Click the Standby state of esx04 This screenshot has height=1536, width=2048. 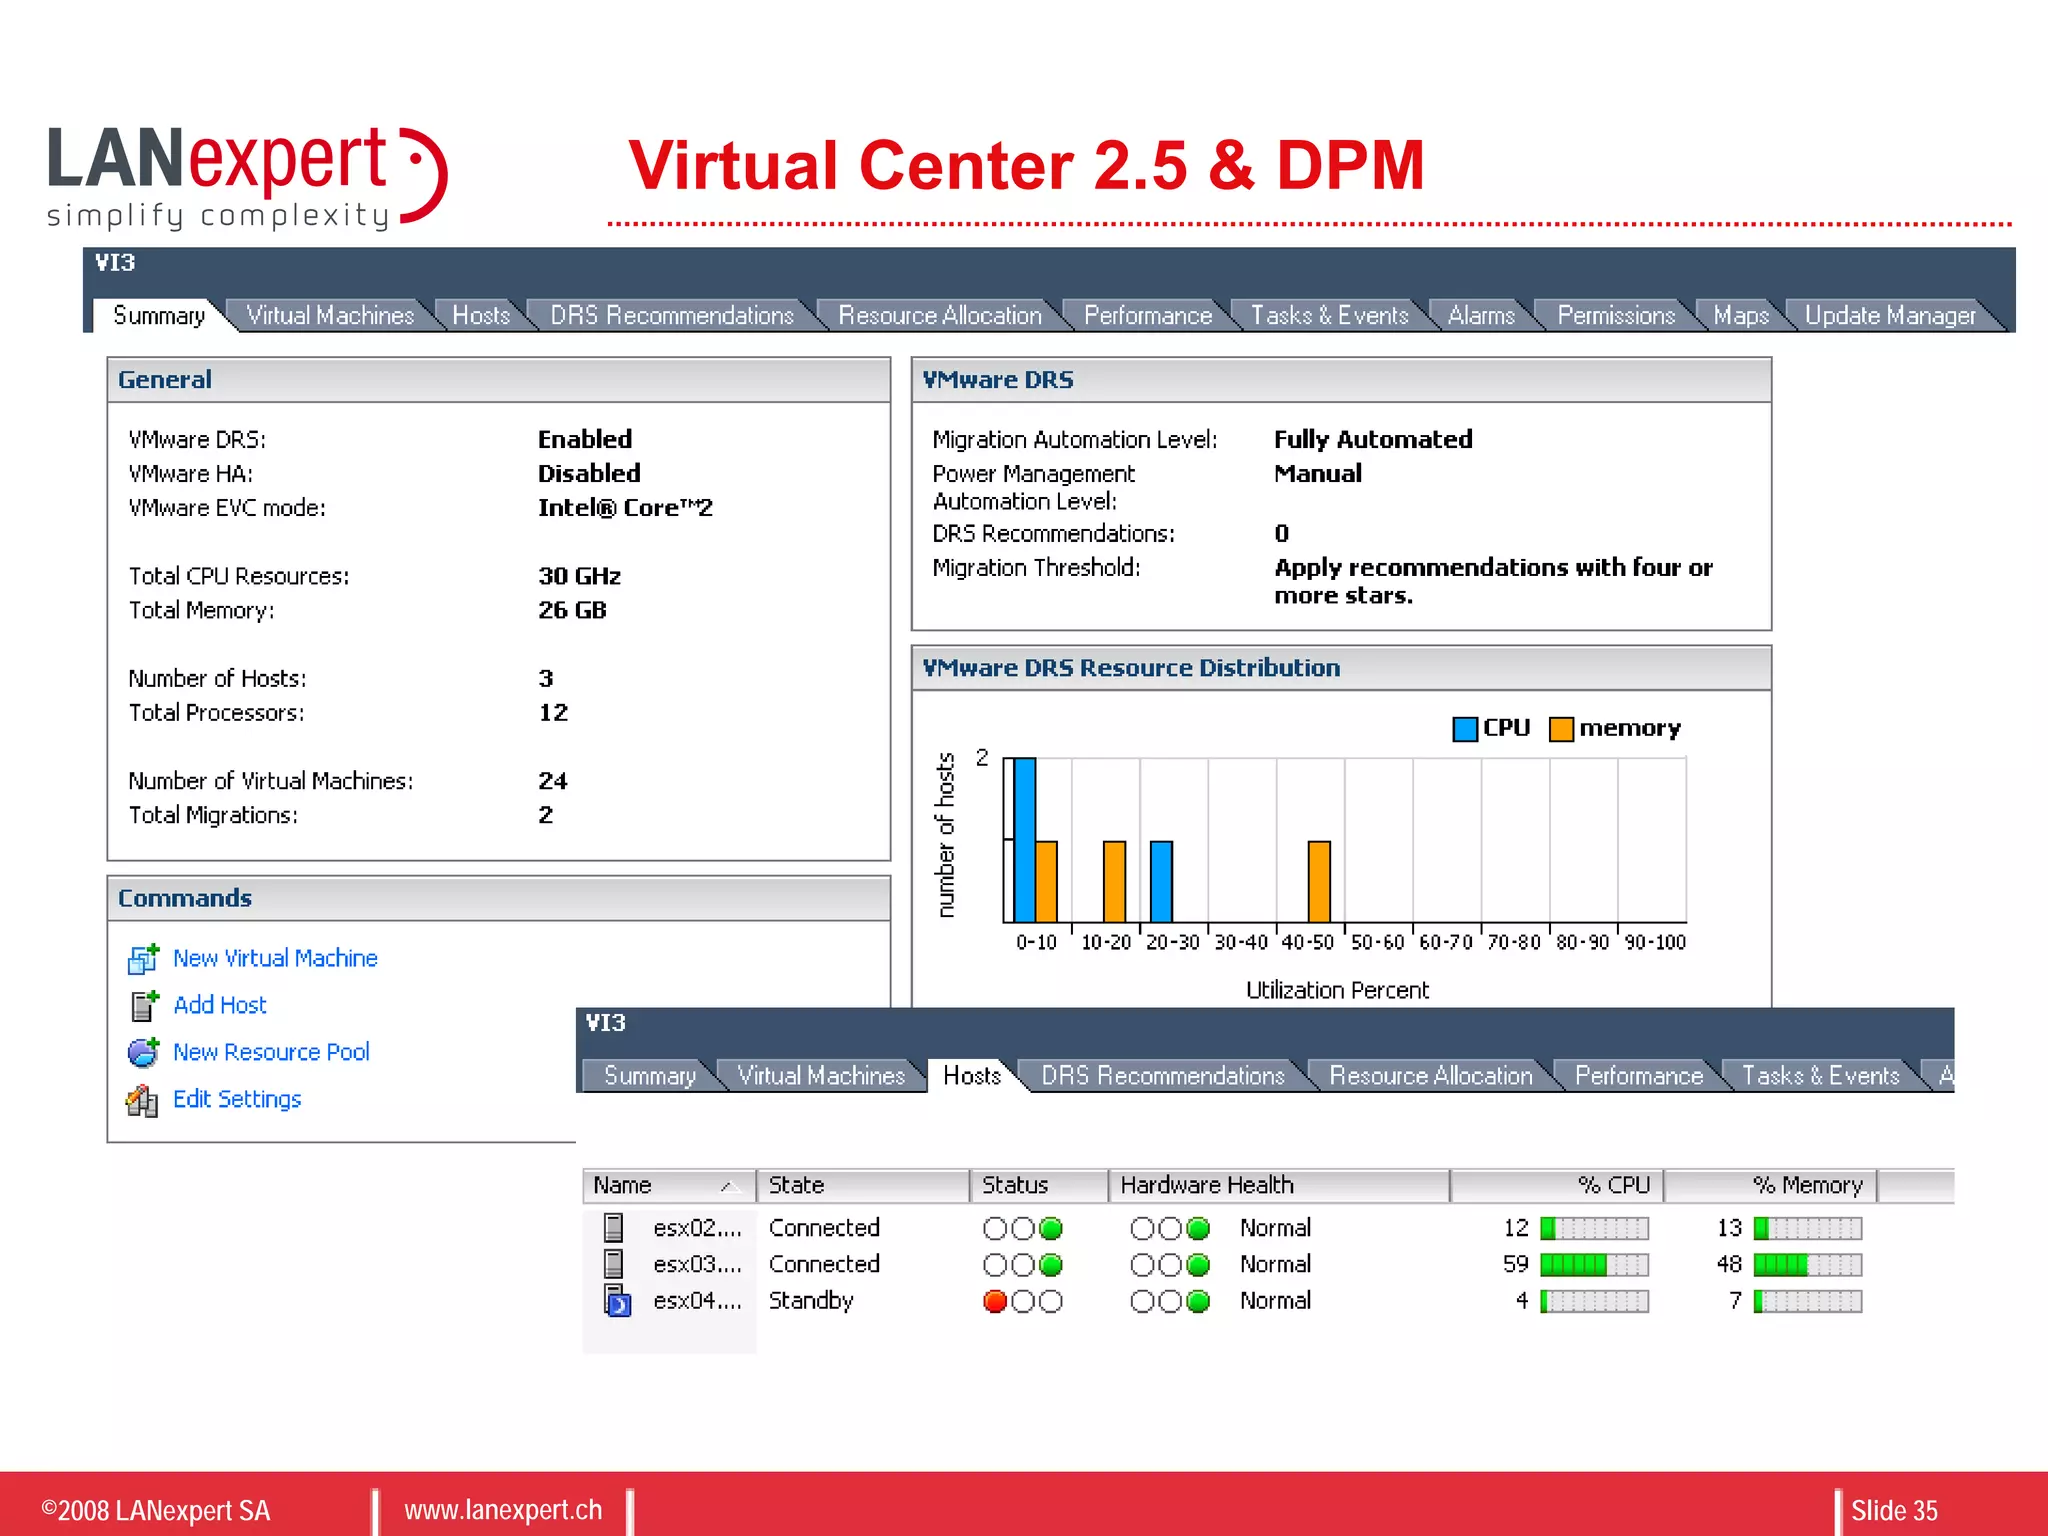tap(811, 1301)
